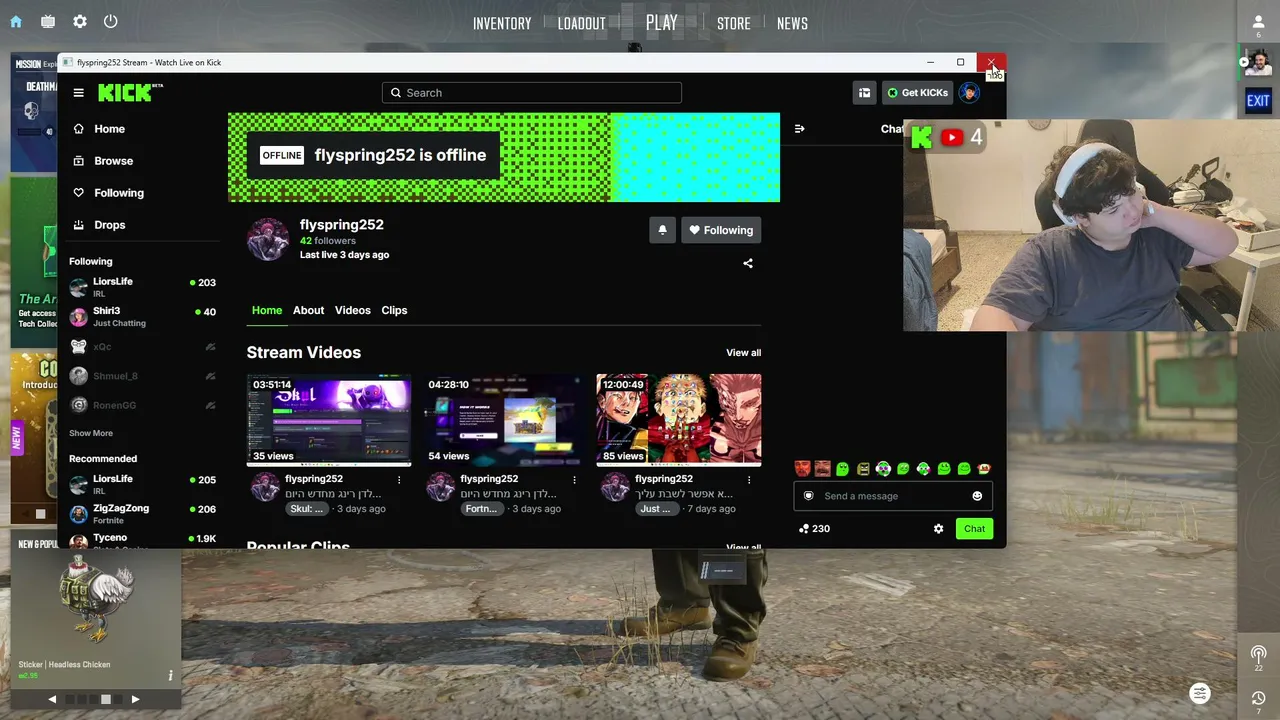Open game Settings gear icon

[x=80, y=21]
